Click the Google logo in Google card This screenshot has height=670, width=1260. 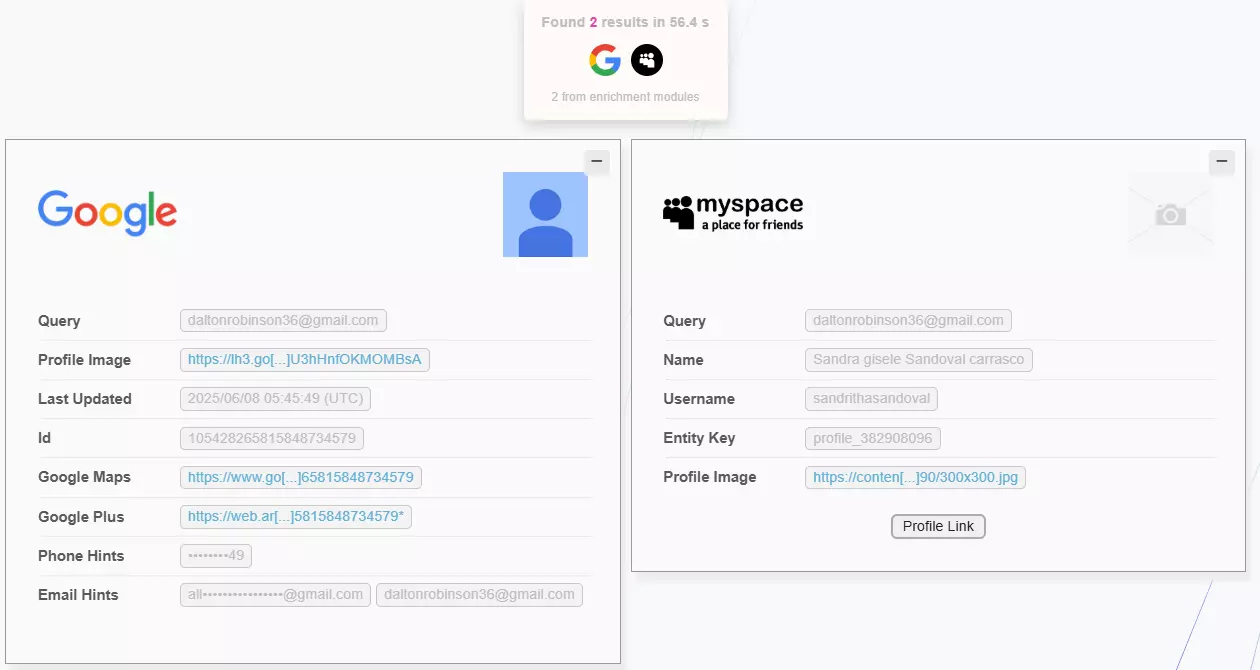pyautogui.click(x=108, y=213)
